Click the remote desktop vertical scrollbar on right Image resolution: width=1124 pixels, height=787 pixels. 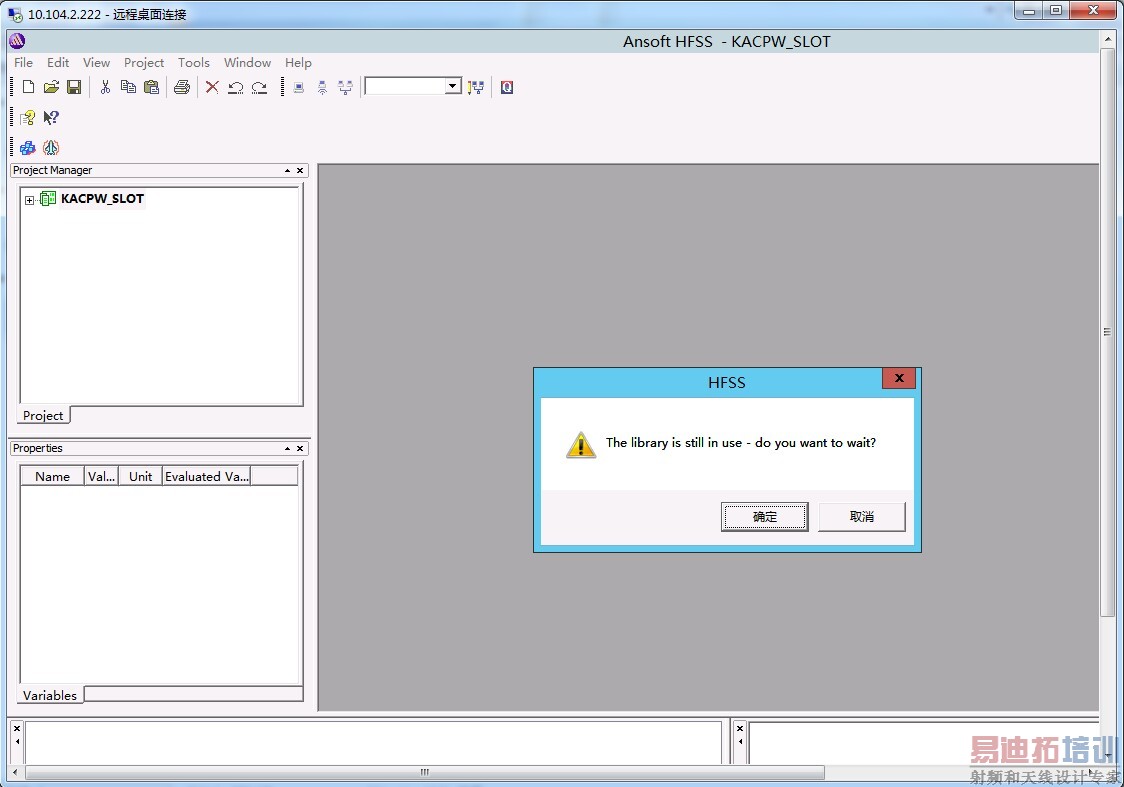pos(1107,332)
